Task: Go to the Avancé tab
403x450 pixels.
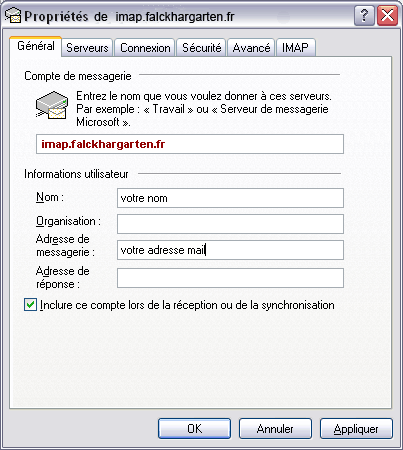Action: 251,48
